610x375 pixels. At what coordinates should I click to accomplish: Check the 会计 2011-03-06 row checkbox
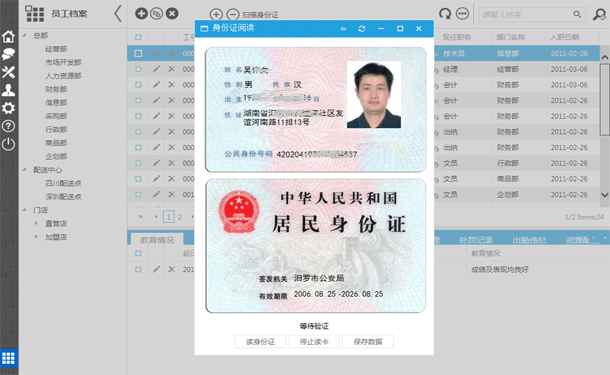138,84
